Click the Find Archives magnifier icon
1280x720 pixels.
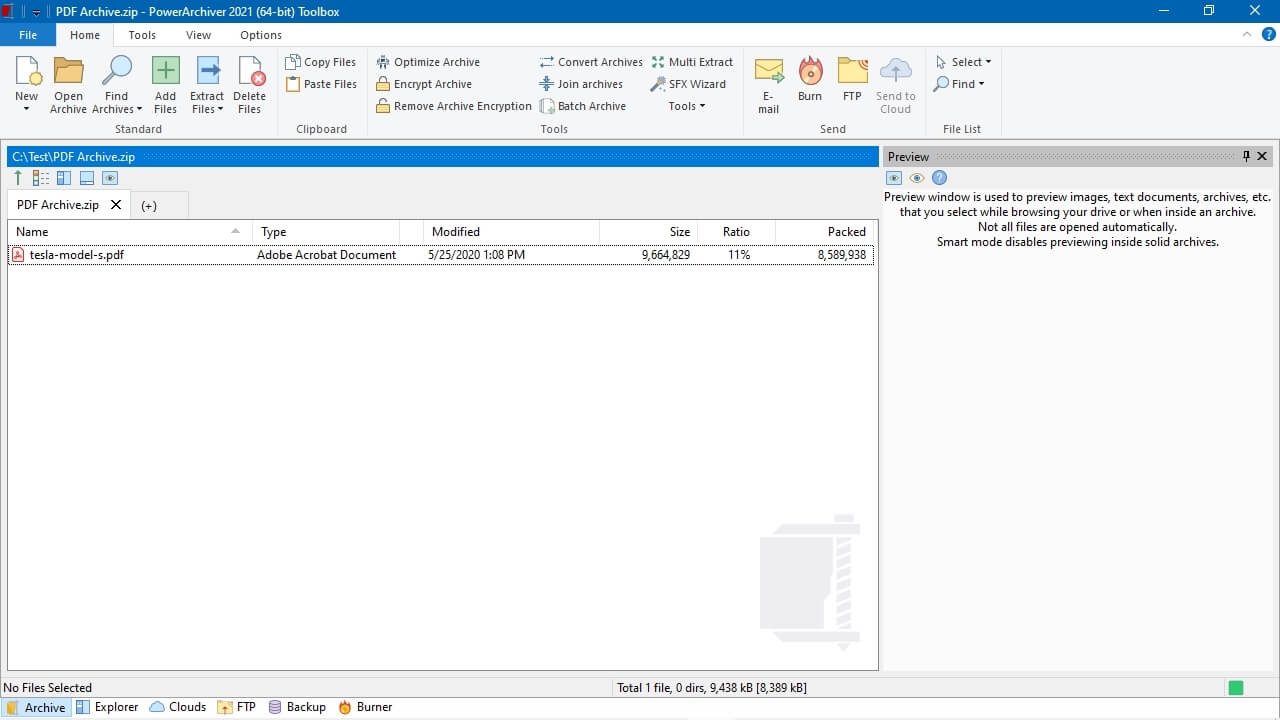pyautogui.click(x=117, y=71)
